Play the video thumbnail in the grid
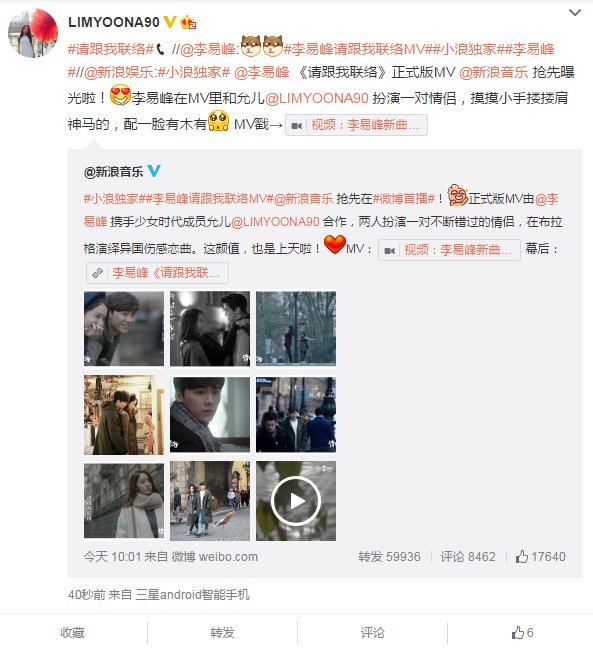This screenshot has height=650, width=593. tap(296, 501)
